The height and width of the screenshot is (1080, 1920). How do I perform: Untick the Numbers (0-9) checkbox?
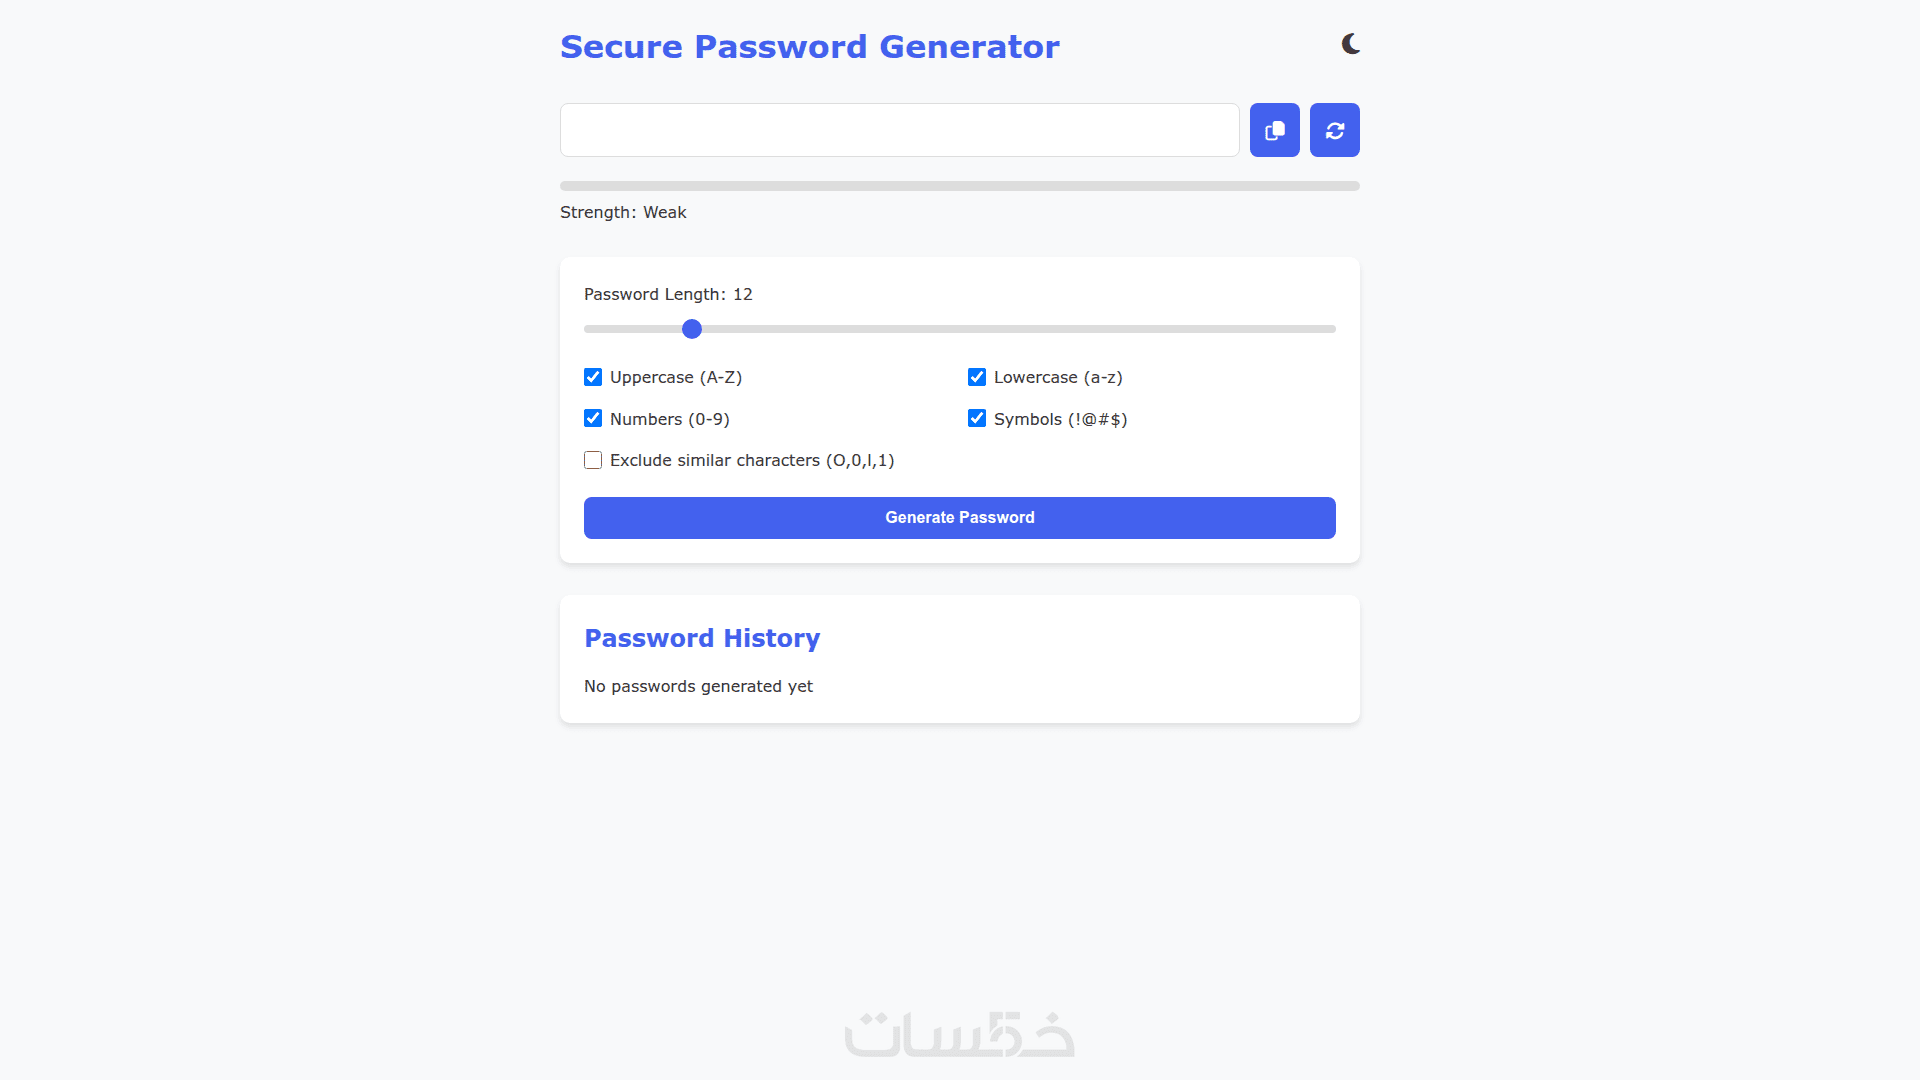(593, 418)
